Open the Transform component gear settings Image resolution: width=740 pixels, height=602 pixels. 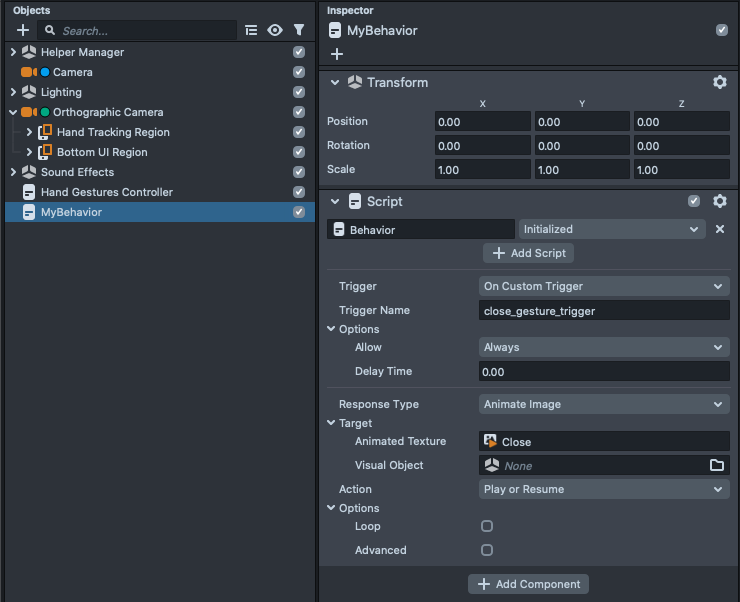(719, 83)
